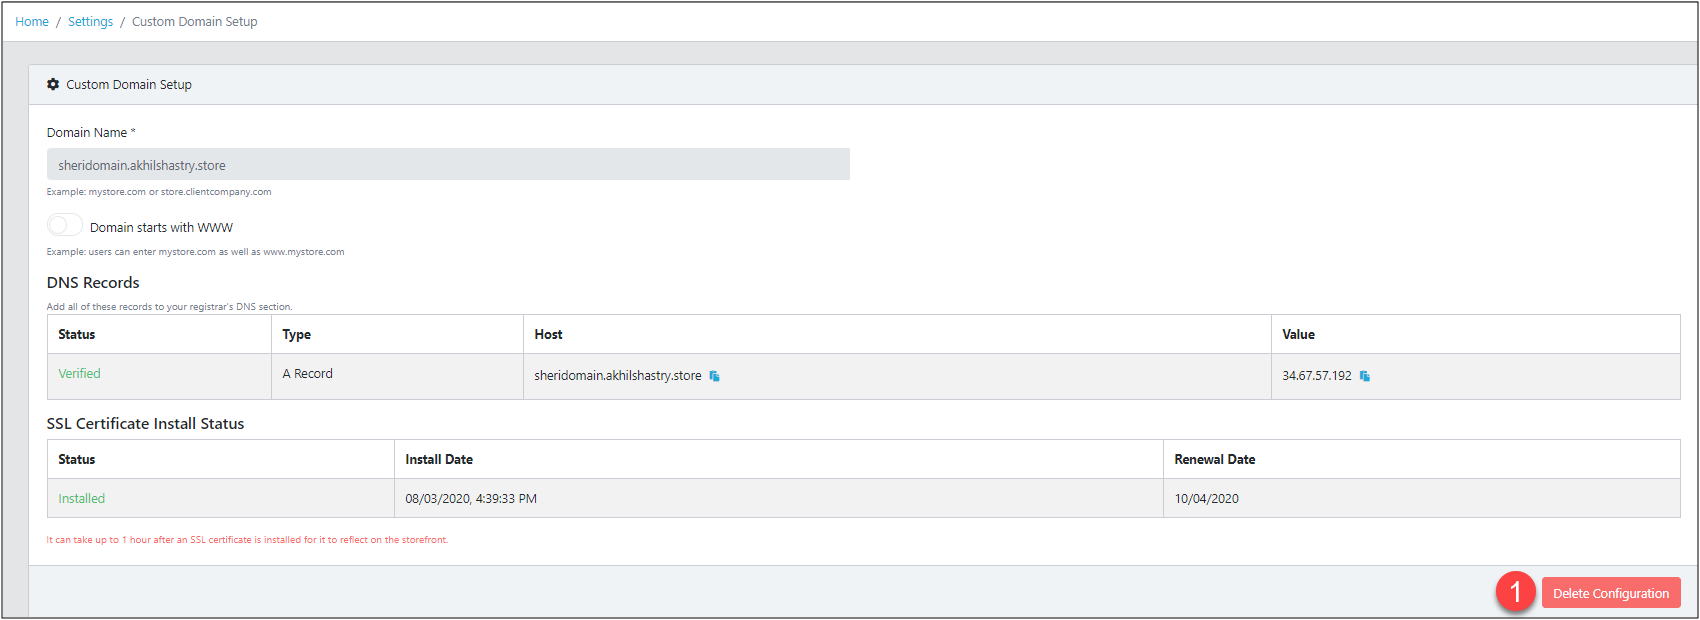
Task: Select the Custom Domain Setup breadcrumb text
Action: (x=195, y=22)
